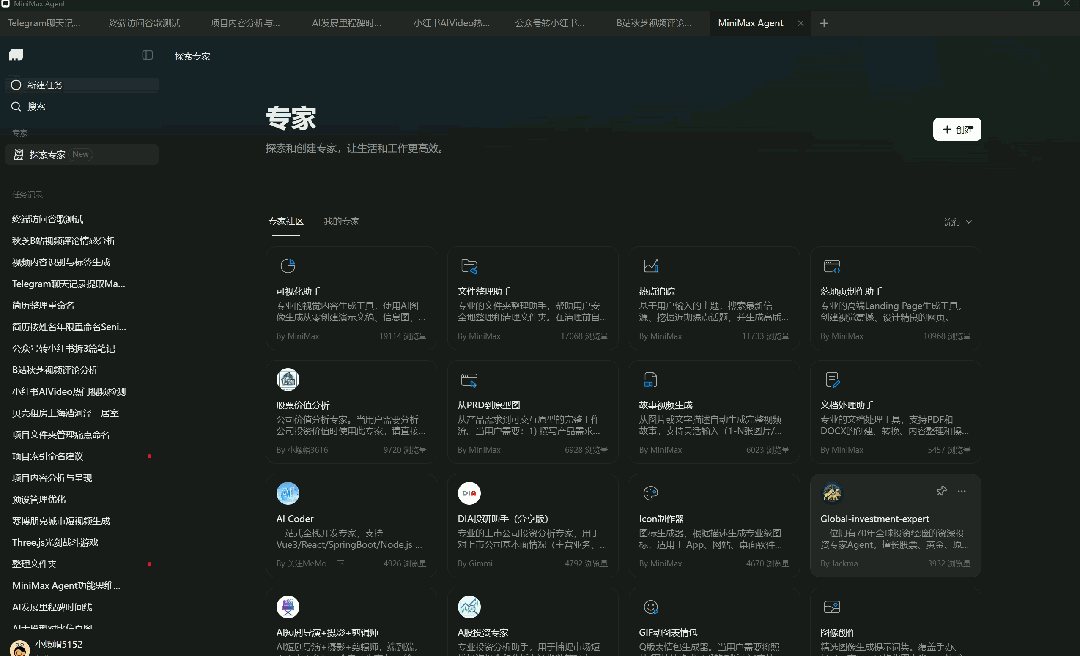Click the pie chart icon on first card
Image resolution: width=1080 pixels, height=656 pixels.
tap(288, 266)
